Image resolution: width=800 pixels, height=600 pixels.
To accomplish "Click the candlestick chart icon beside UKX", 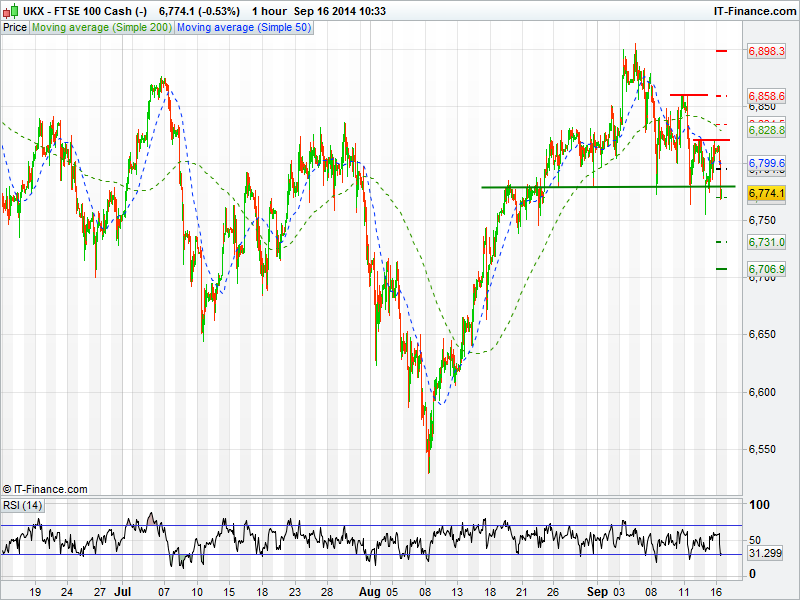I will pyautogui.click(x=9, y=11).
